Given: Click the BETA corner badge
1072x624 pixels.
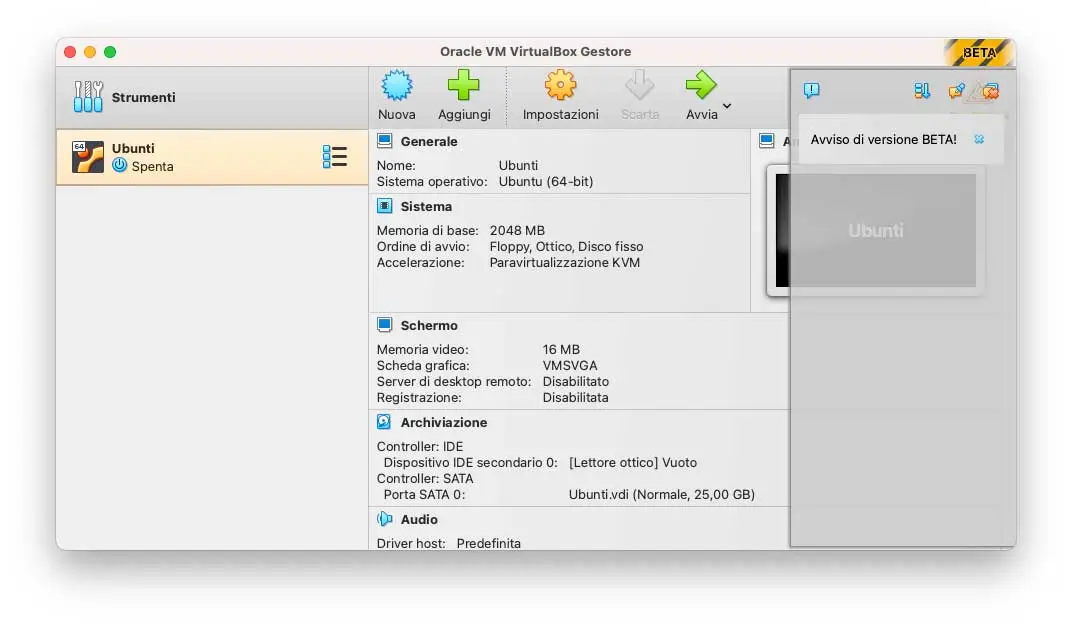Looking at the screenshot, I should (x=979, y=52).
